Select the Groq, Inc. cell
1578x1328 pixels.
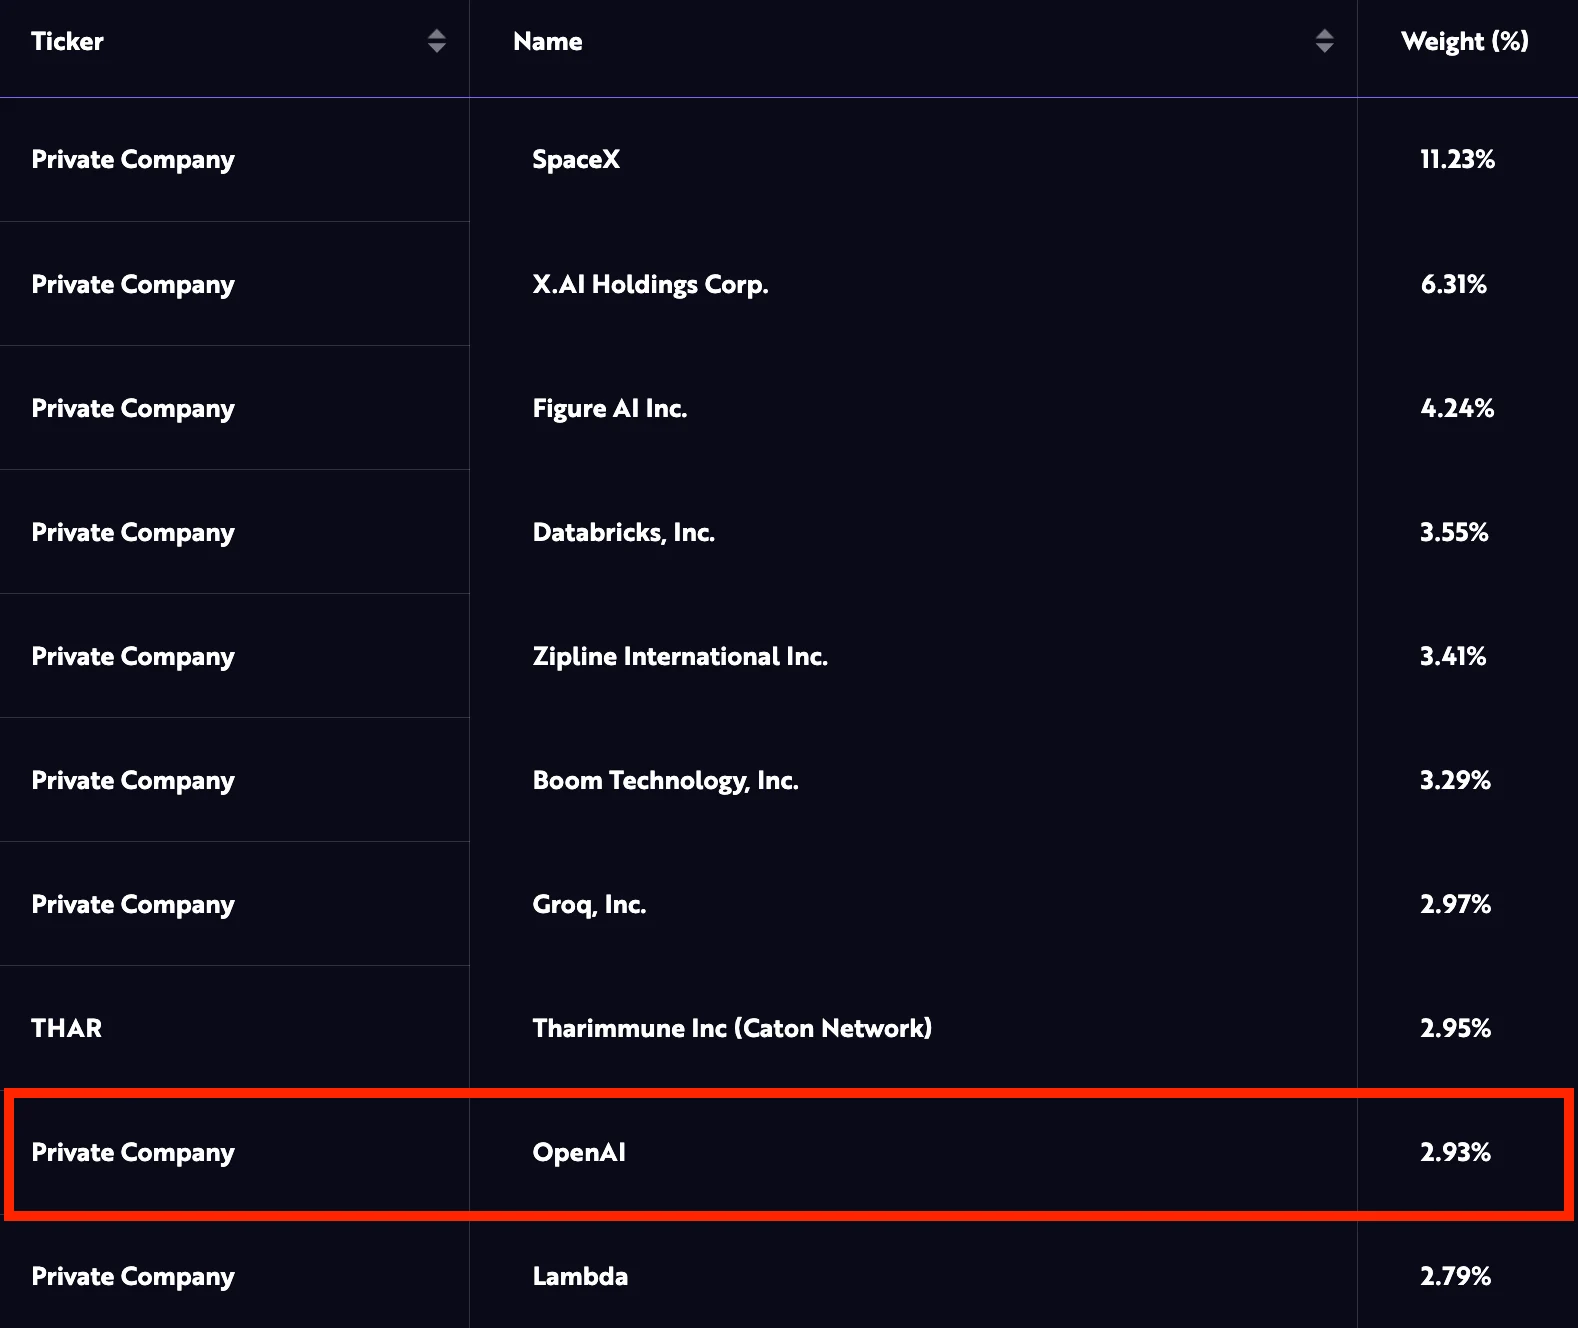(590, 904)
